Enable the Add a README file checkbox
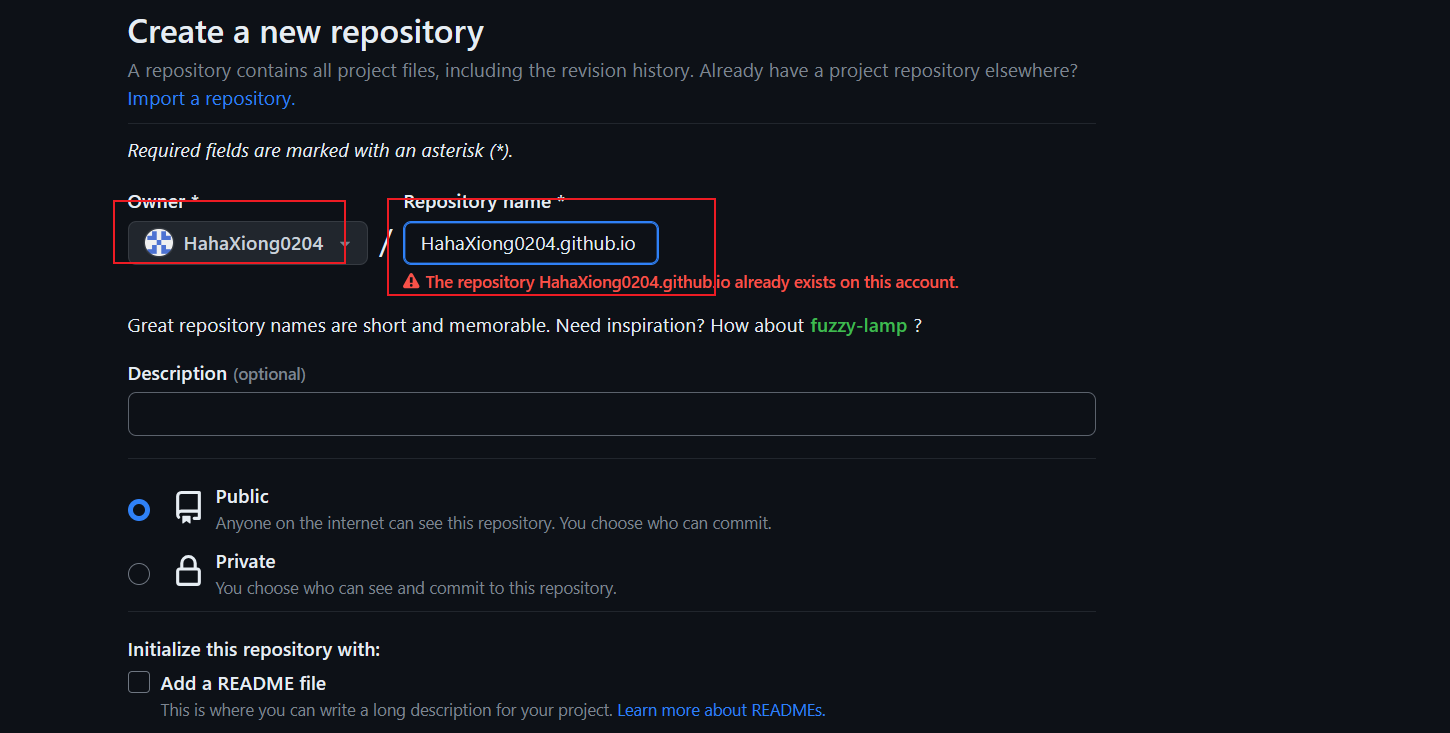This screenshot has height=733, width=1450. [x=139, y=683]
